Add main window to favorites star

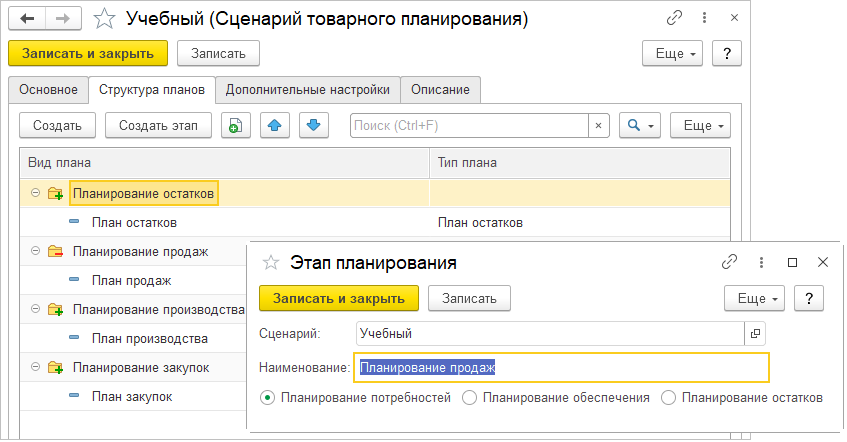(103, 19)
